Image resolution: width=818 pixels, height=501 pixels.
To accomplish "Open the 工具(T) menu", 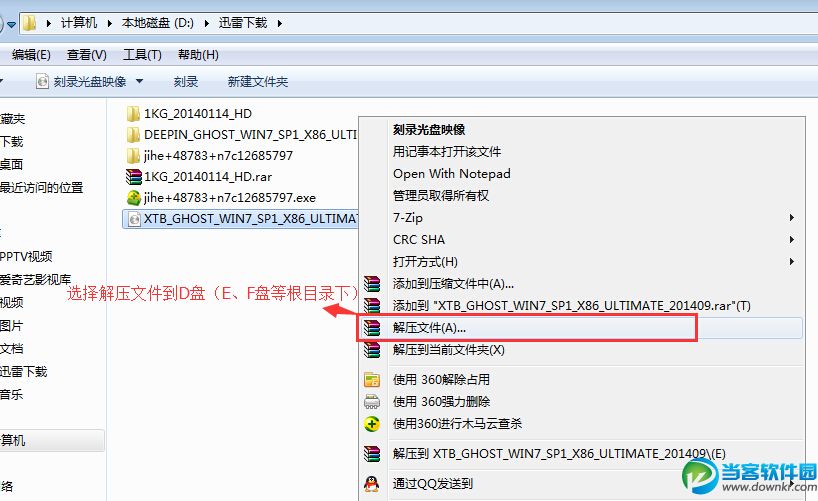I will [x=142, y=55].
